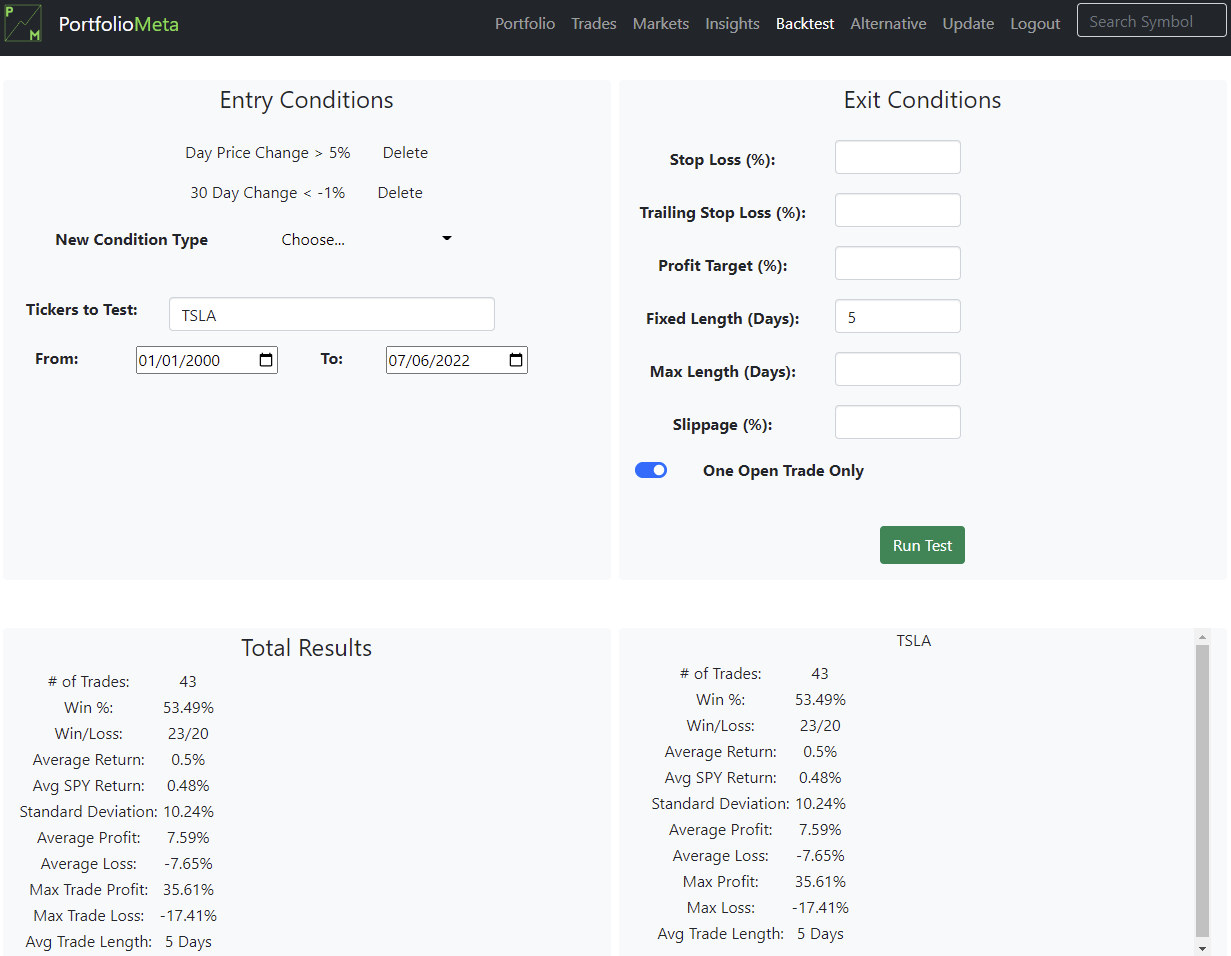The image size is (1231, 956).
Task: Log out via the Logout link
Action: [1035, 23]
